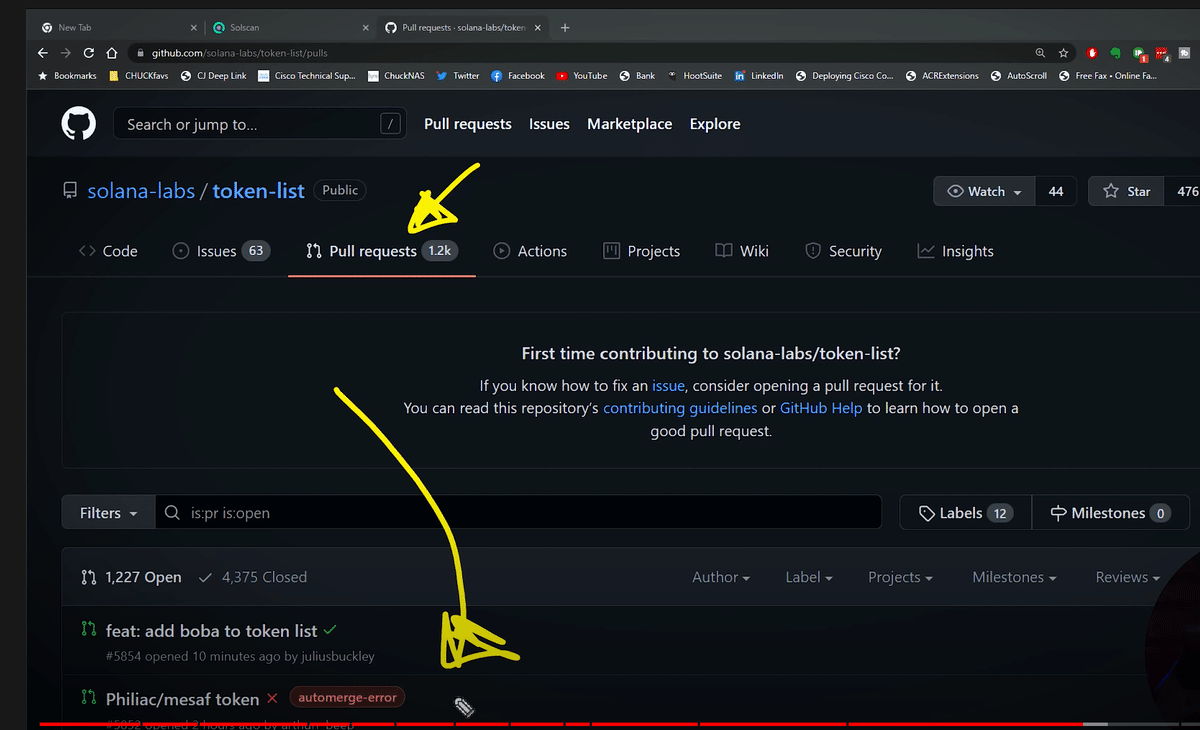Click the address bar URL
This screenshot has height=730, width=1200.
240,53
